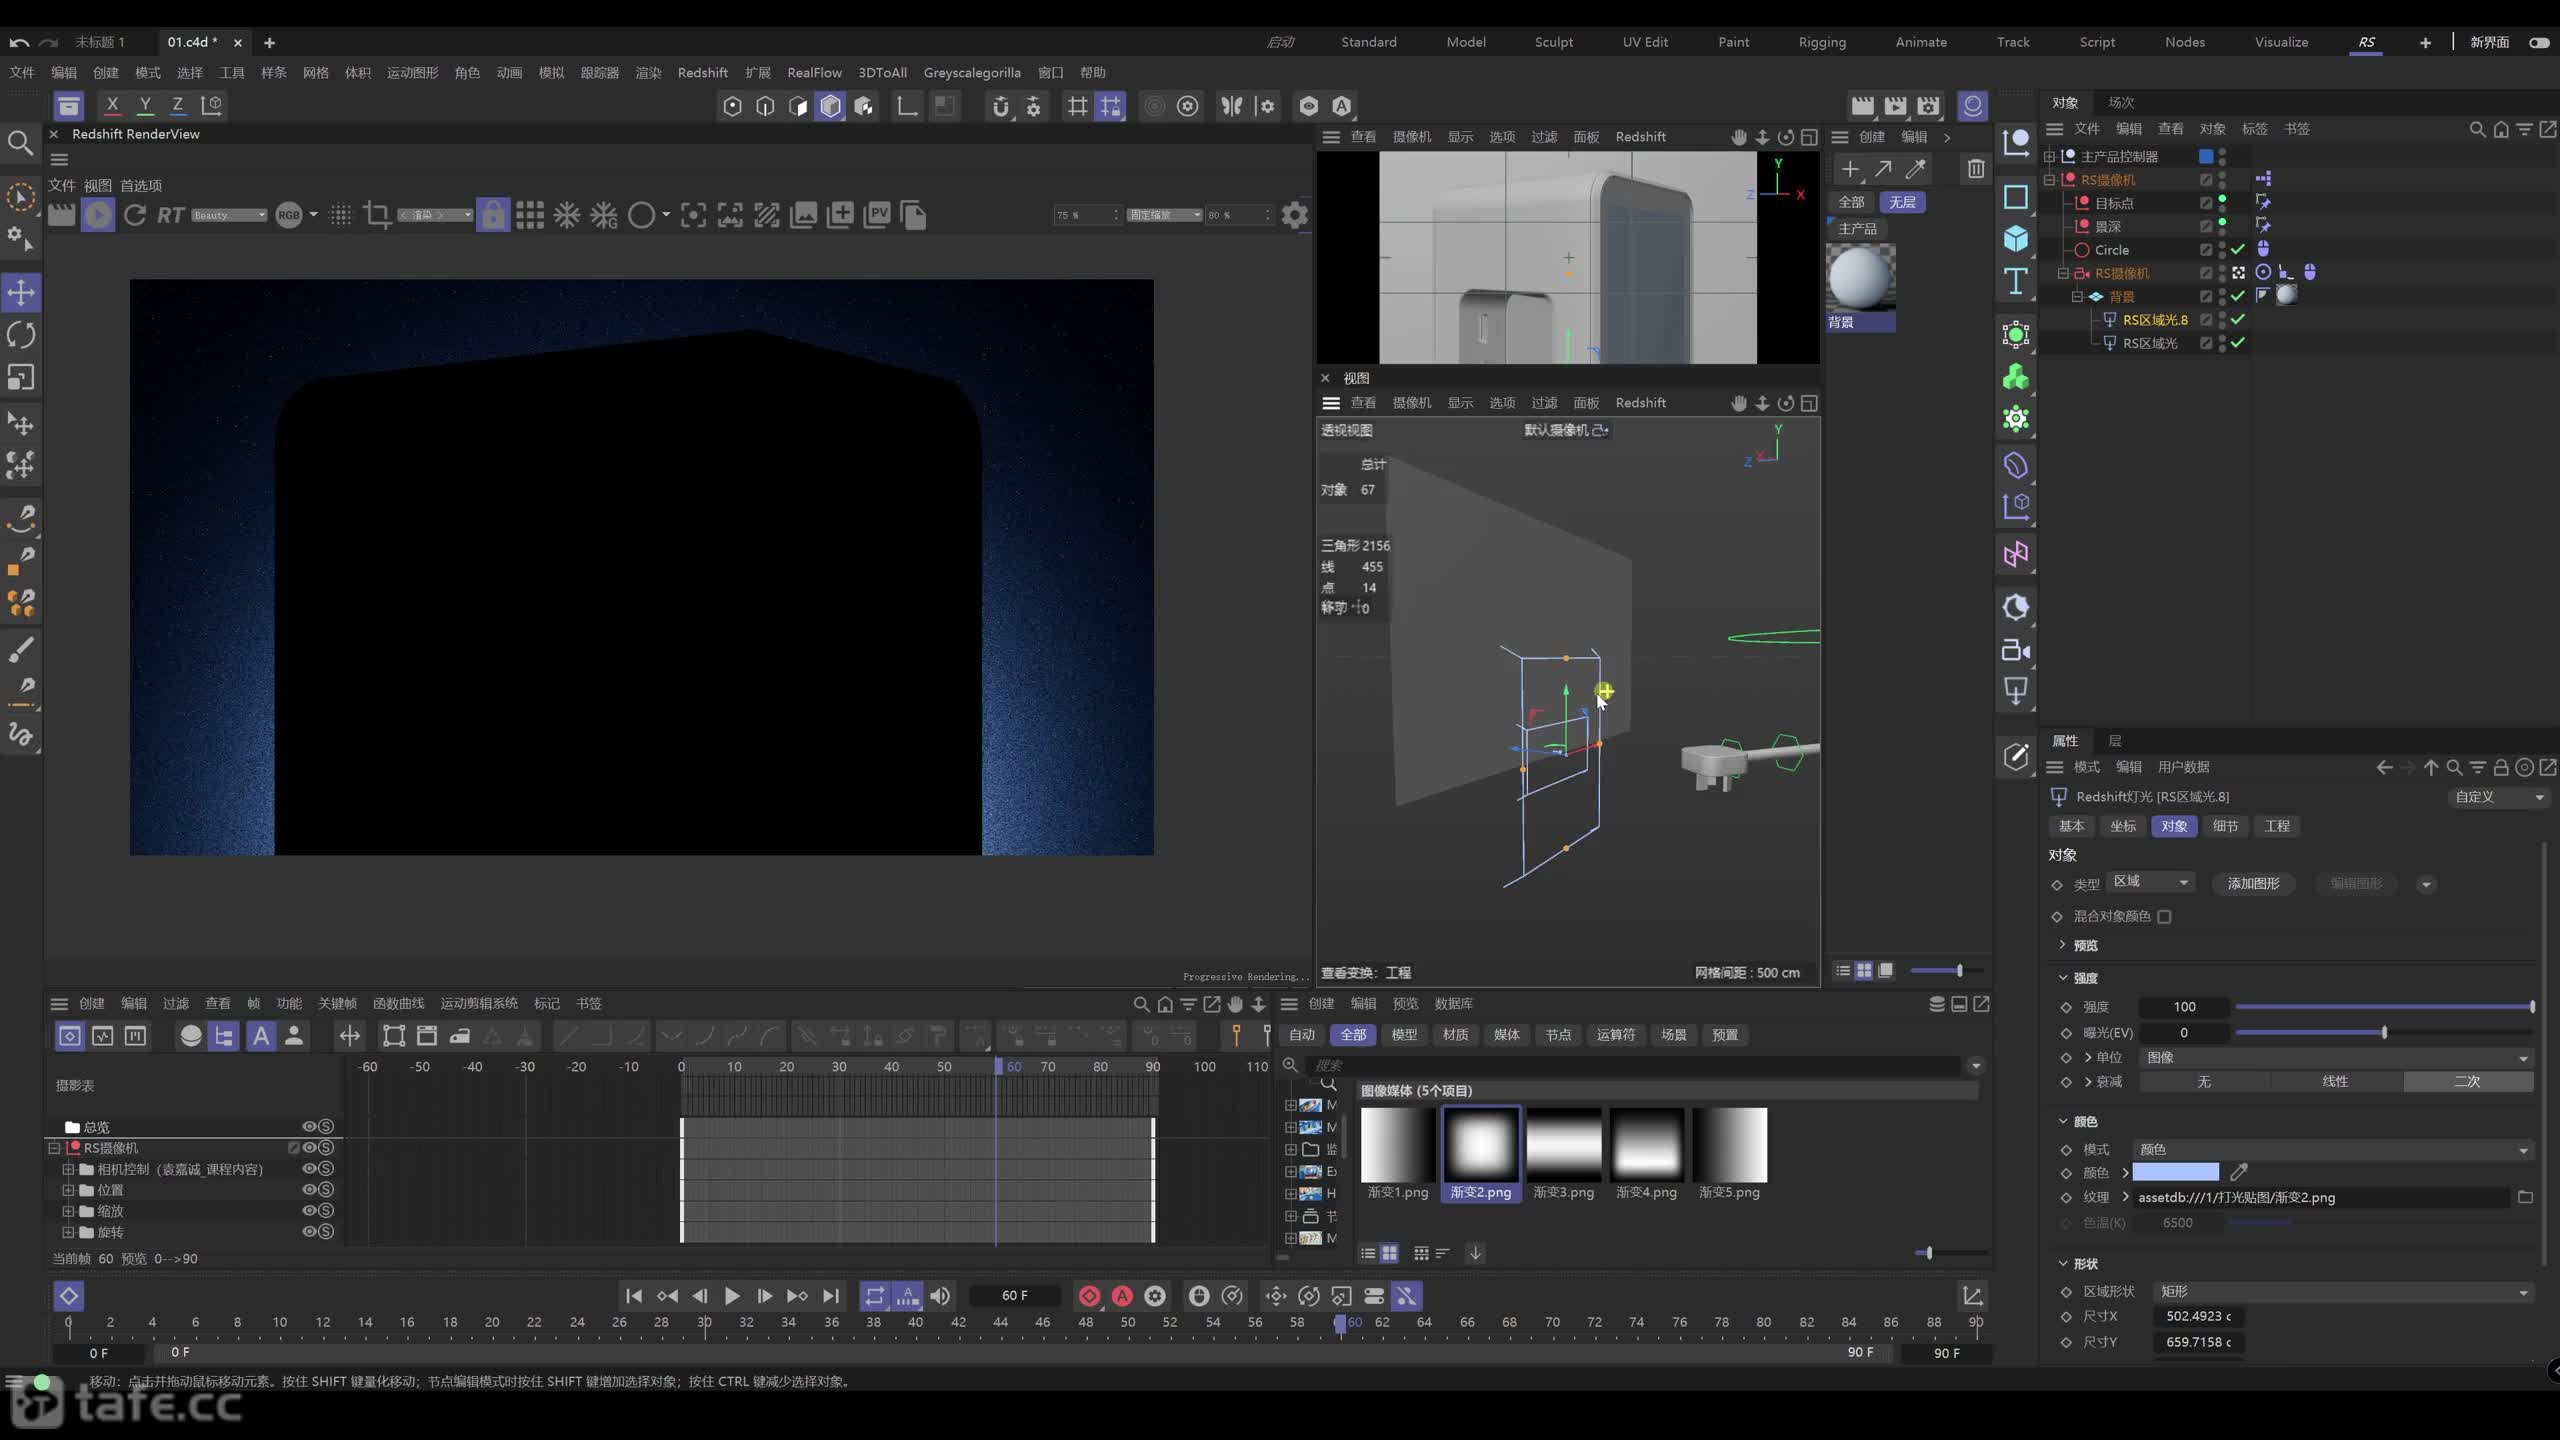Click the cube primitive icon
The width and height of the screenshot is (2560, 1440).
click(x=2015, y=238)
